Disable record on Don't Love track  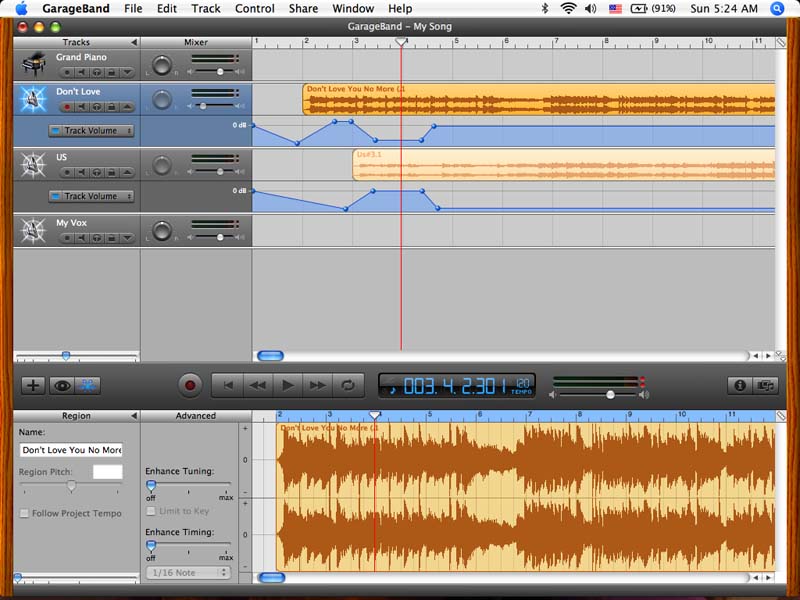[x=67, y=107]
